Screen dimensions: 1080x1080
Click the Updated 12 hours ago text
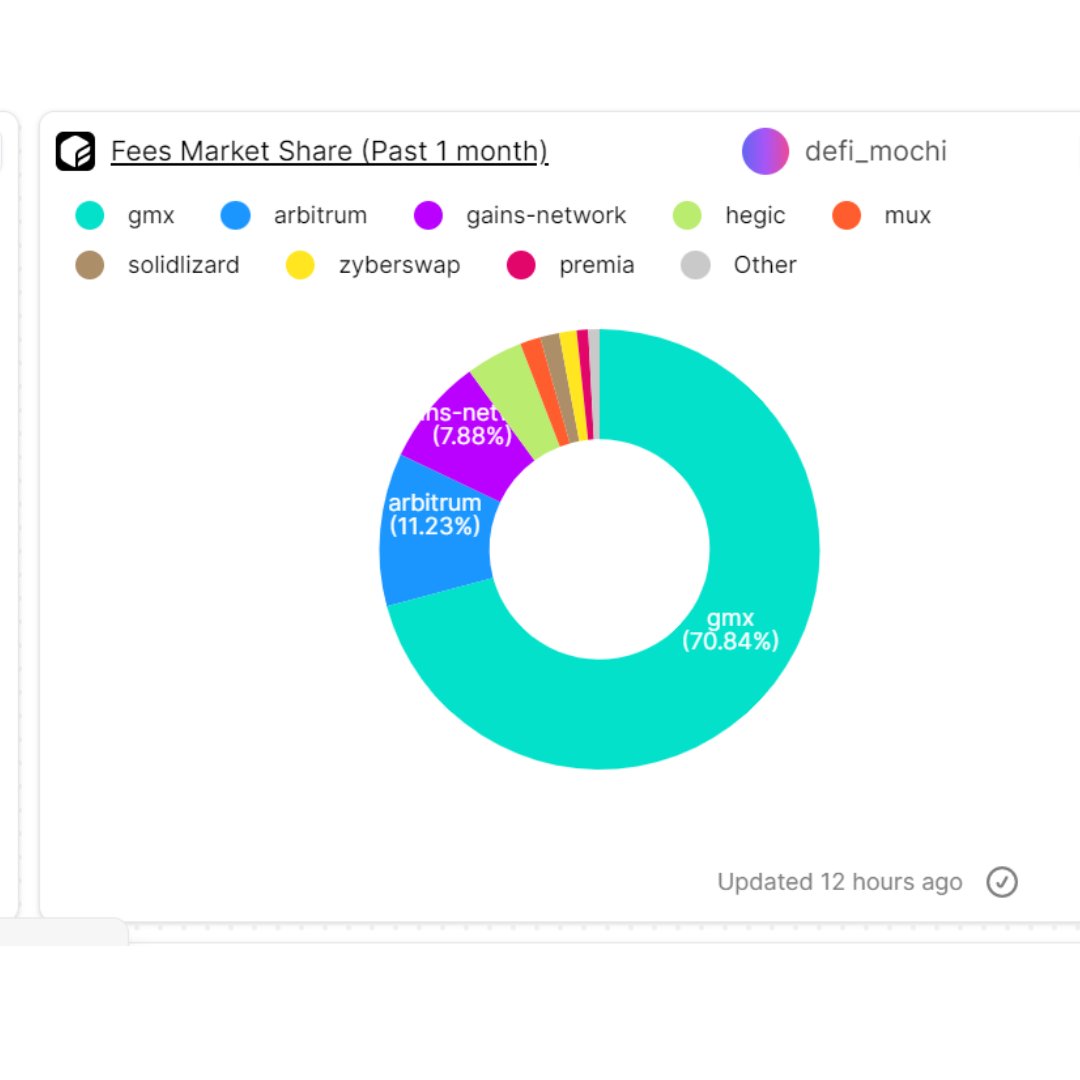pos(839,882)
